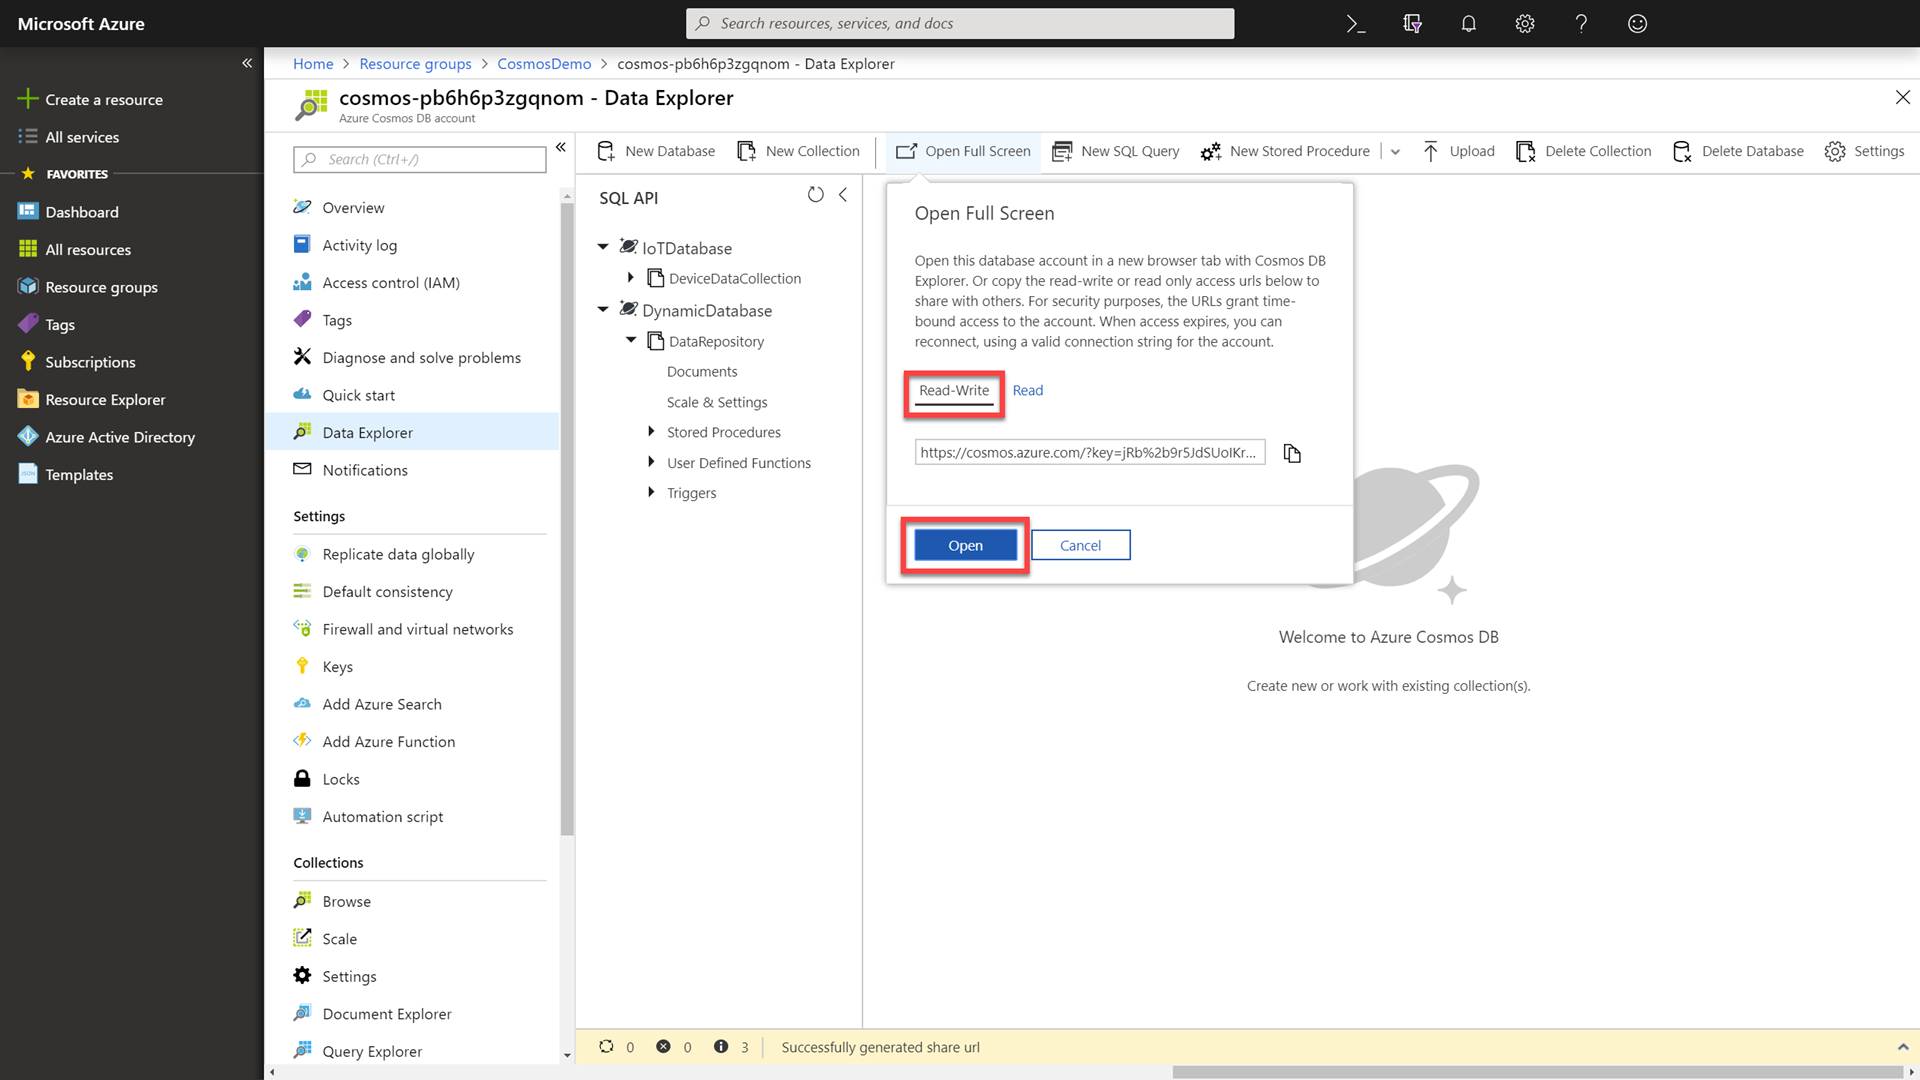1920x1080 pixels.
Task: Select the Read tab
Action: [1026, 390]
